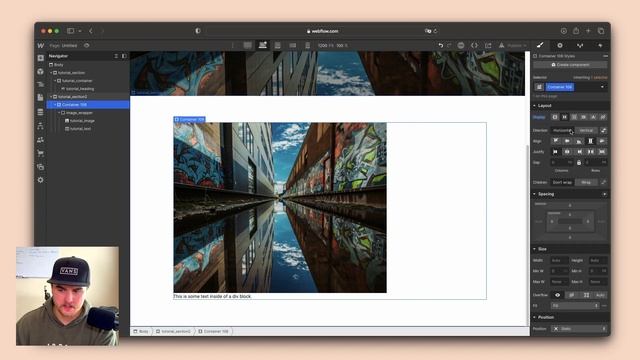Image resolution: width=640 pixels, height=360 pixels.
Task: Switch to the Interactions lightning tab
Action: [600, 45]
